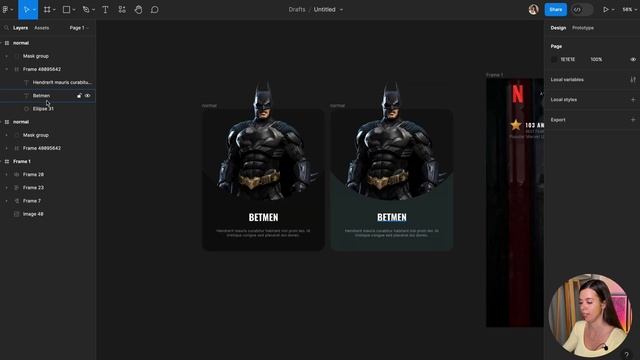Open the present options dropdown arrow
The height and width of the screenshot is (360, 640).
click(x=613, y=10)
